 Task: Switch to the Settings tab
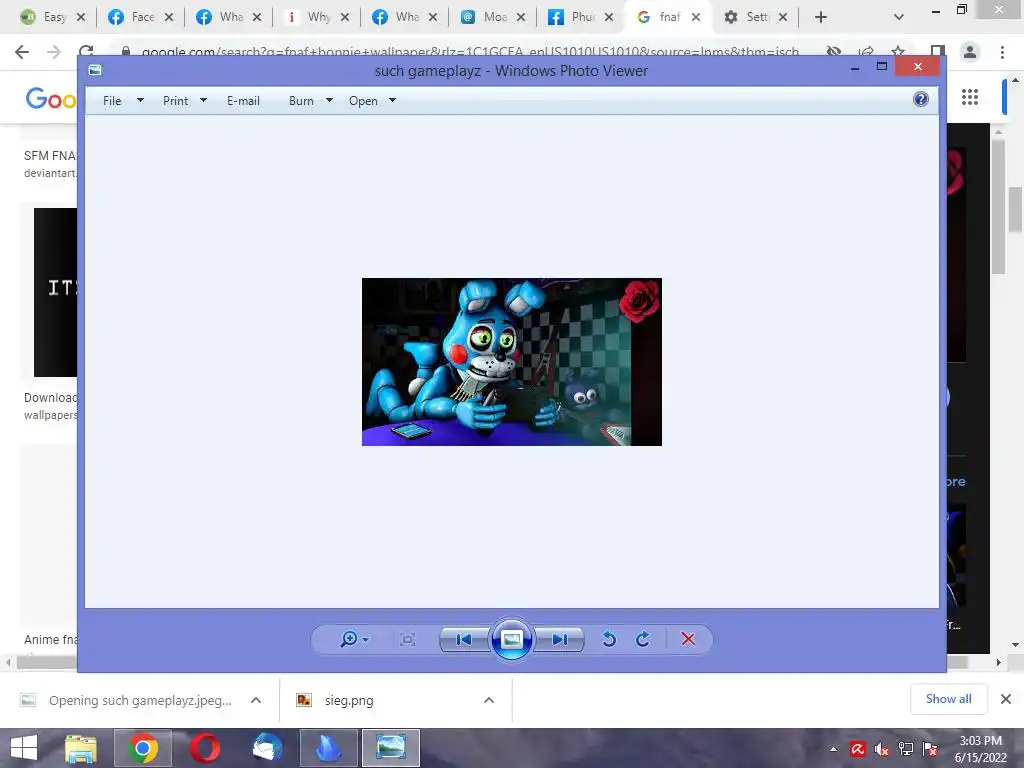click(x=757, y=17)
